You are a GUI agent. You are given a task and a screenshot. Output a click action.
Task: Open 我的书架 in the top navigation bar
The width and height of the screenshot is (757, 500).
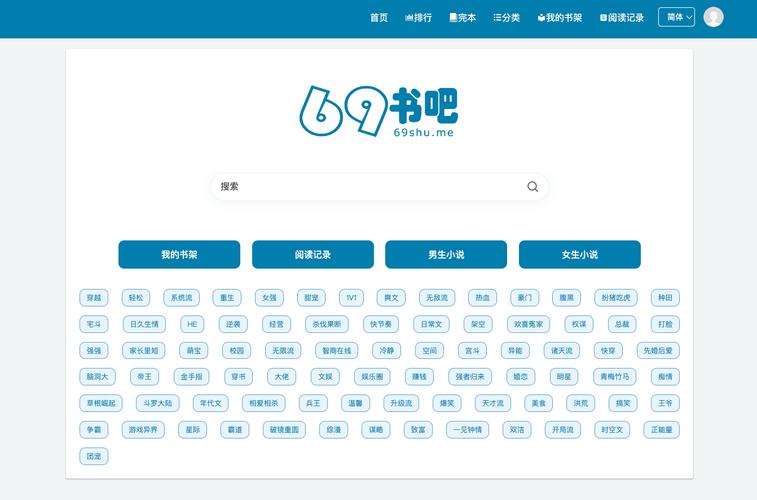coord(560,17)
